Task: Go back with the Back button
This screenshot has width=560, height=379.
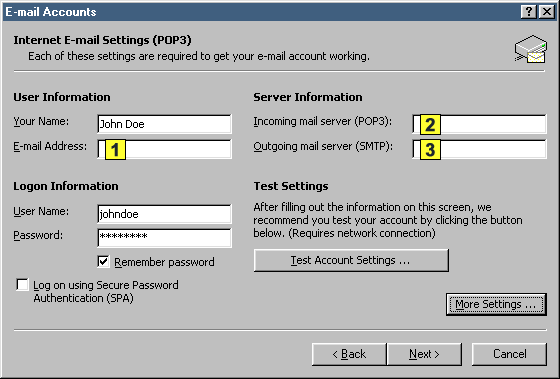Action: coord(349,354)
